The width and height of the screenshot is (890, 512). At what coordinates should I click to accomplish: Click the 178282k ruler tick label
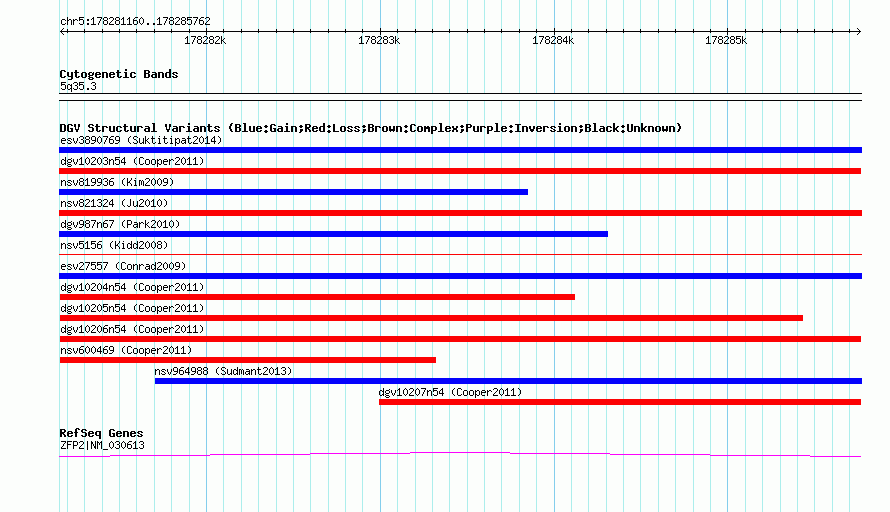[x=205, y=40]
